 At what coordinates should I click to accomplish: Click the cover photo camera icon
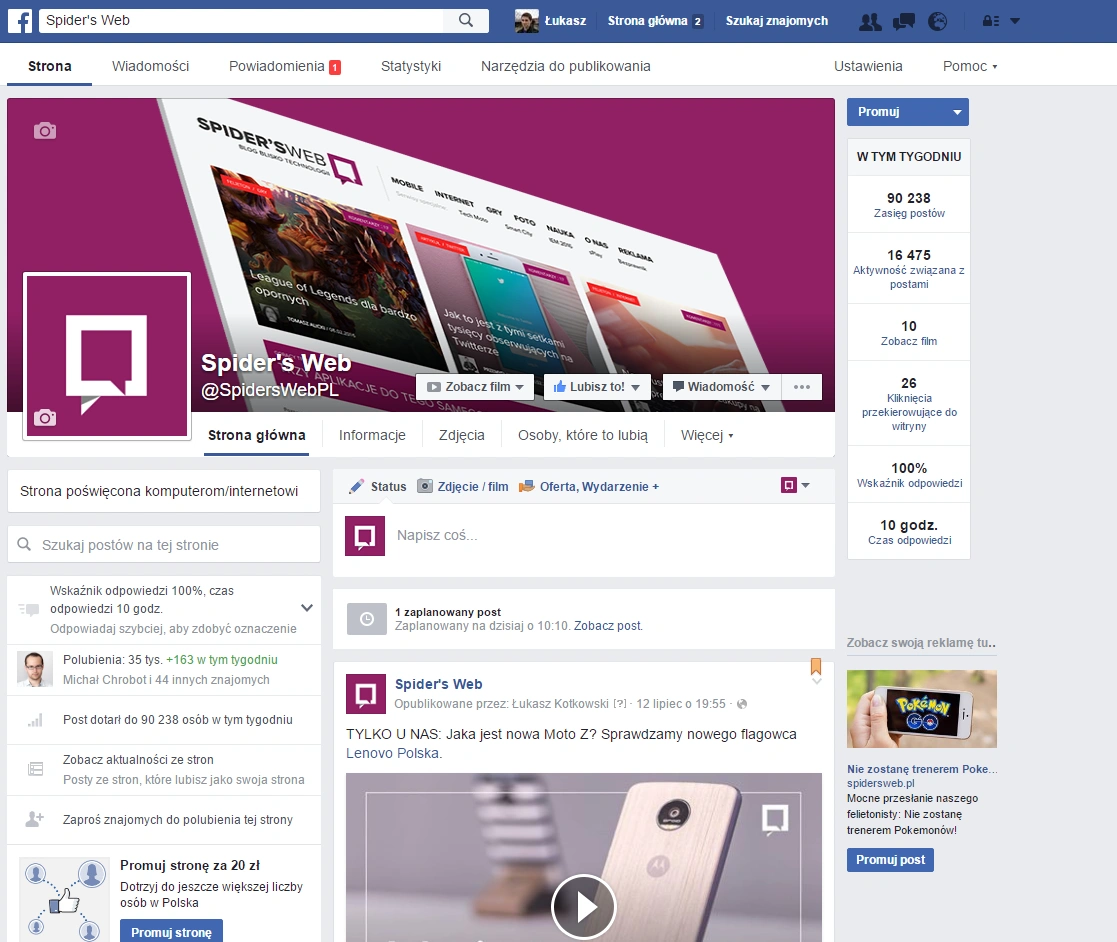pyautogui.click(x=45, y=130)
